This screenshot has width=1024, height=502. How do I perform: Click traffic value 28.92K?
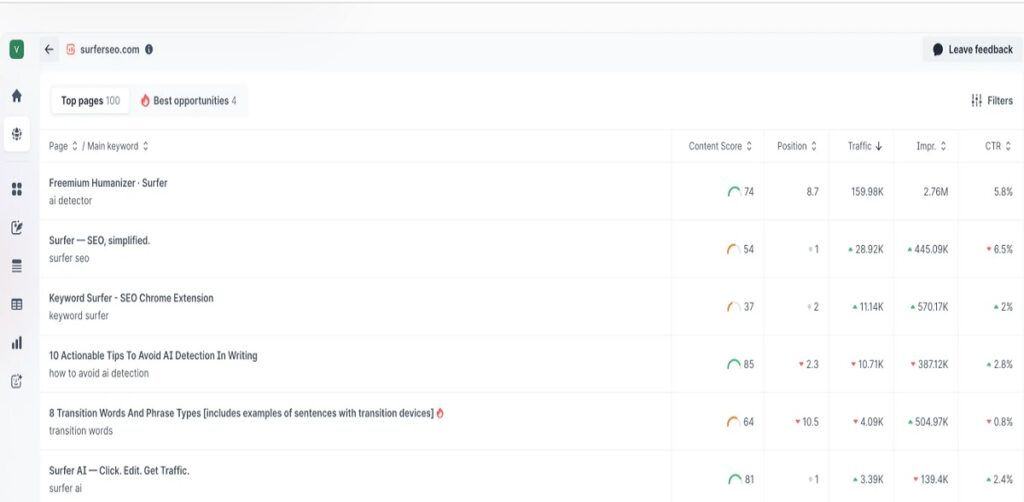[x=869, y=249]
